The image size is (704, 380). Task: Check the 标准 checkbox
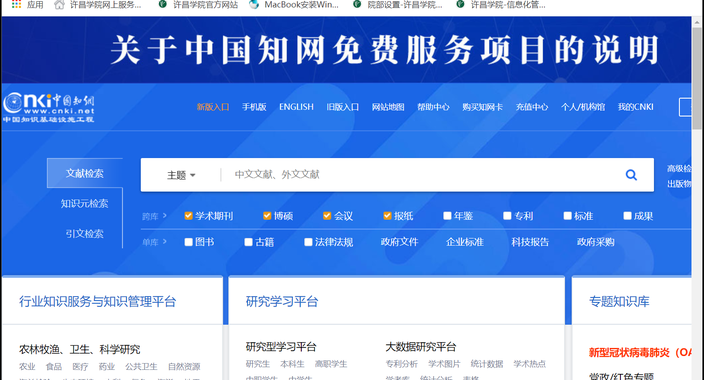pyautogui.click(x=568, y=216)
